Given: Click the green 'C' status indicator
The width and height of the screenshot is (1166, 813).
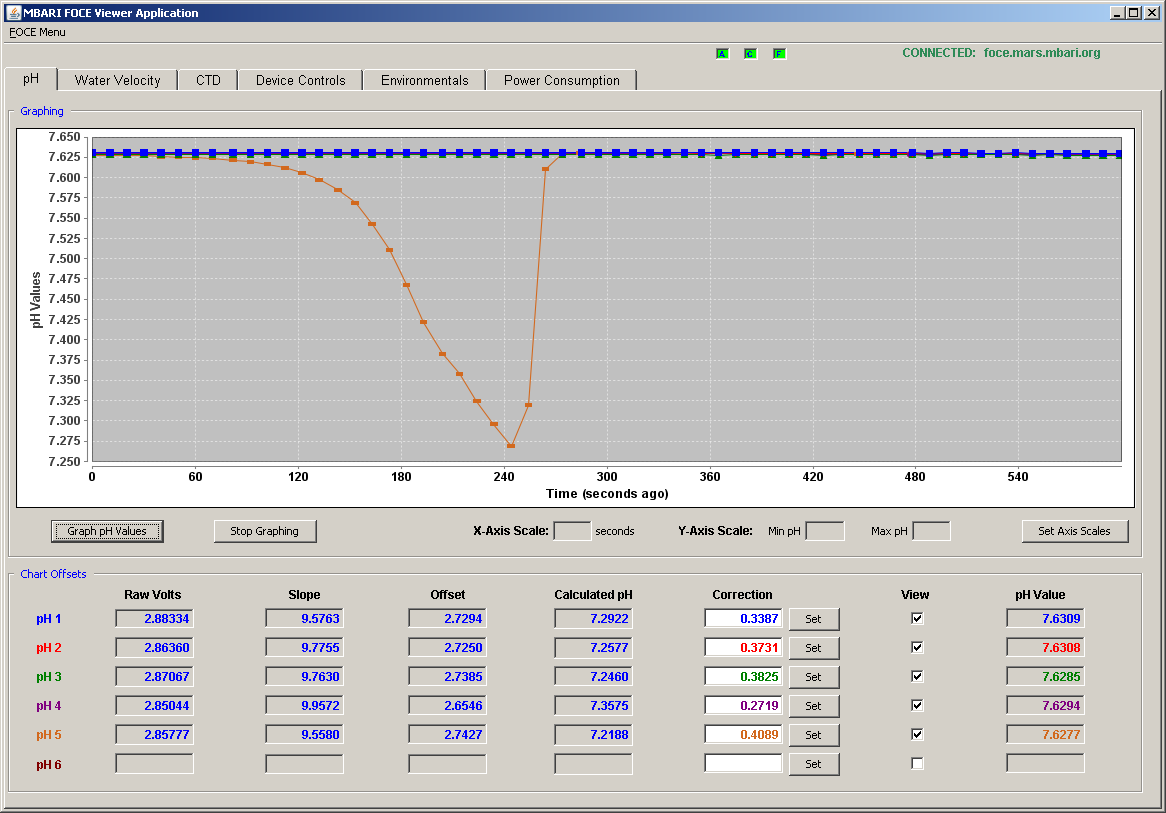Looking at the screenshot, I should coord(750,54).
